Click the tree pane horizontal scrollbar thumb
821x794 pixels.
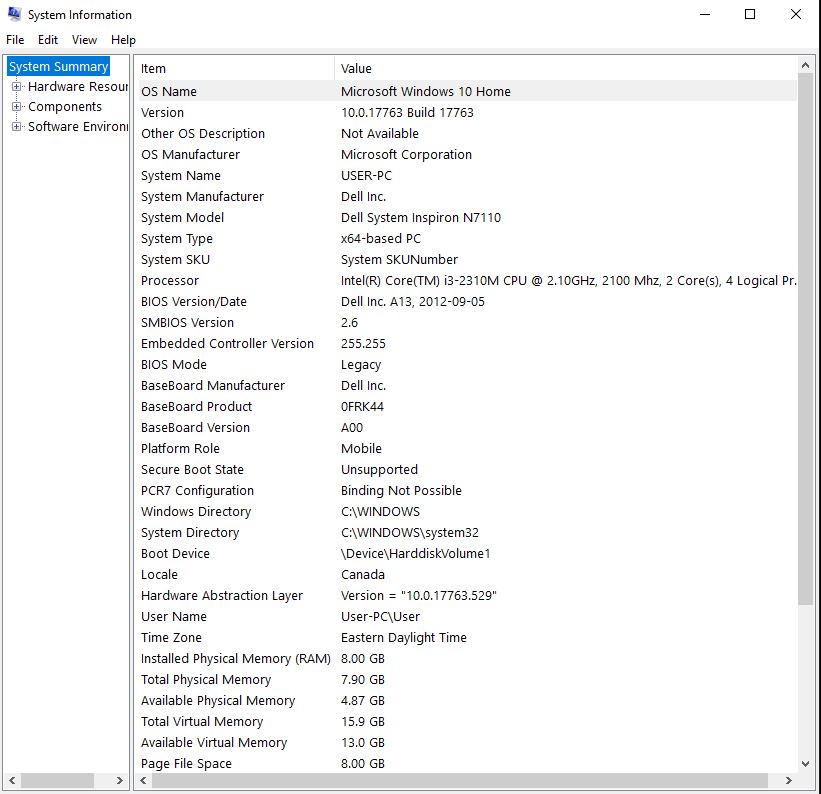(x=57, y=780)
